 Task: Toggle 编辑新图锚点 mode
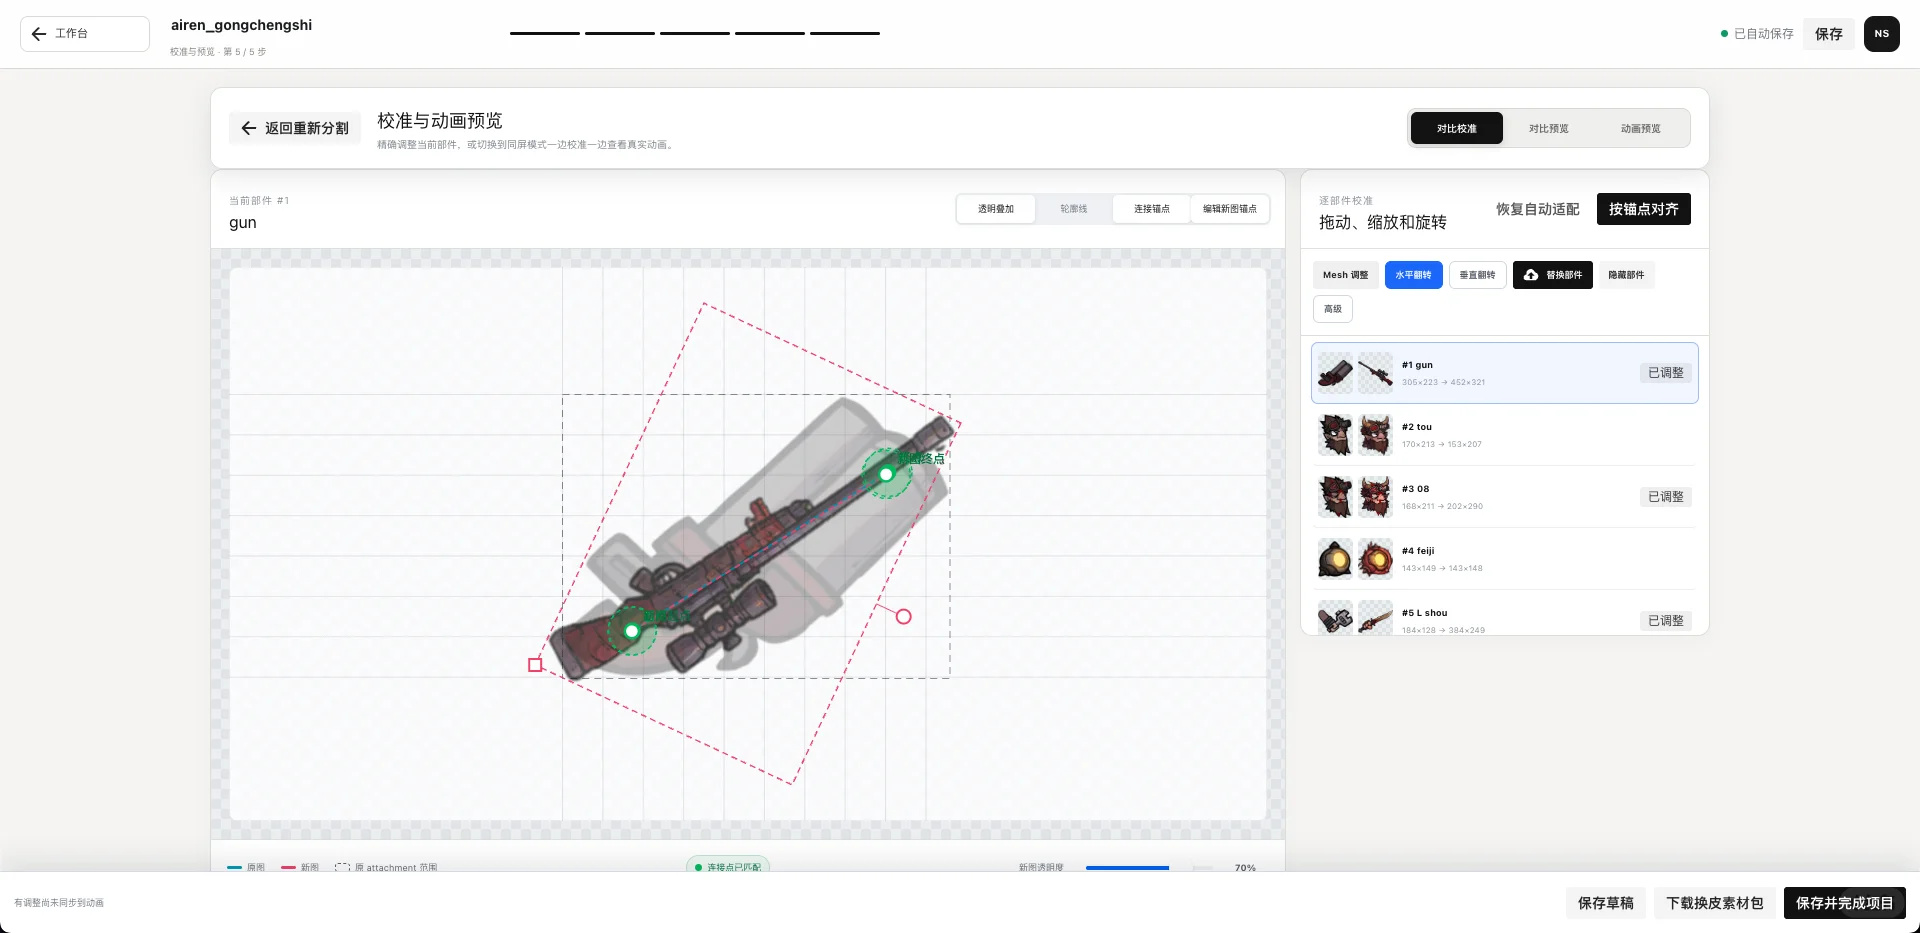point(1230,209)
